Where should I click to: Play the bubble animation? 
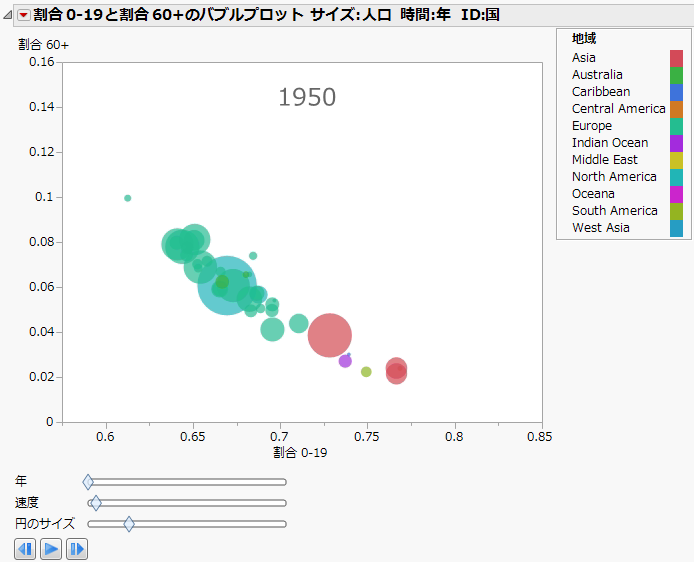pos(51,548)
